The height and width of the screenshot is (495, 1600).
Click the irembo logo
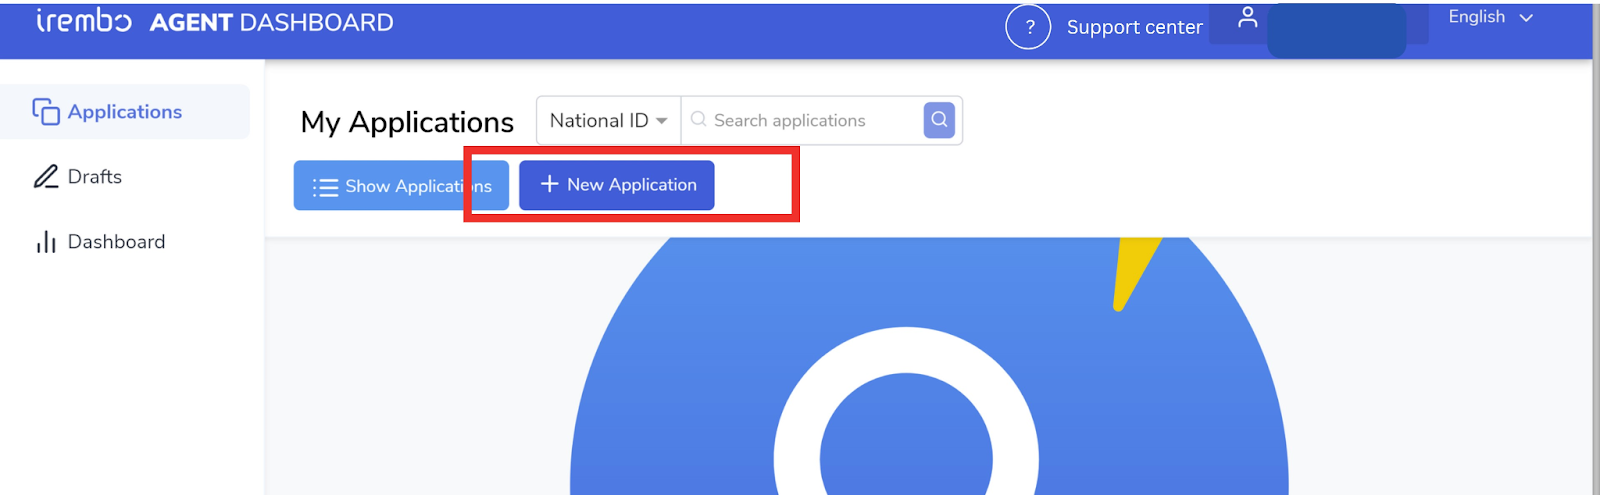tap(83, 20)
